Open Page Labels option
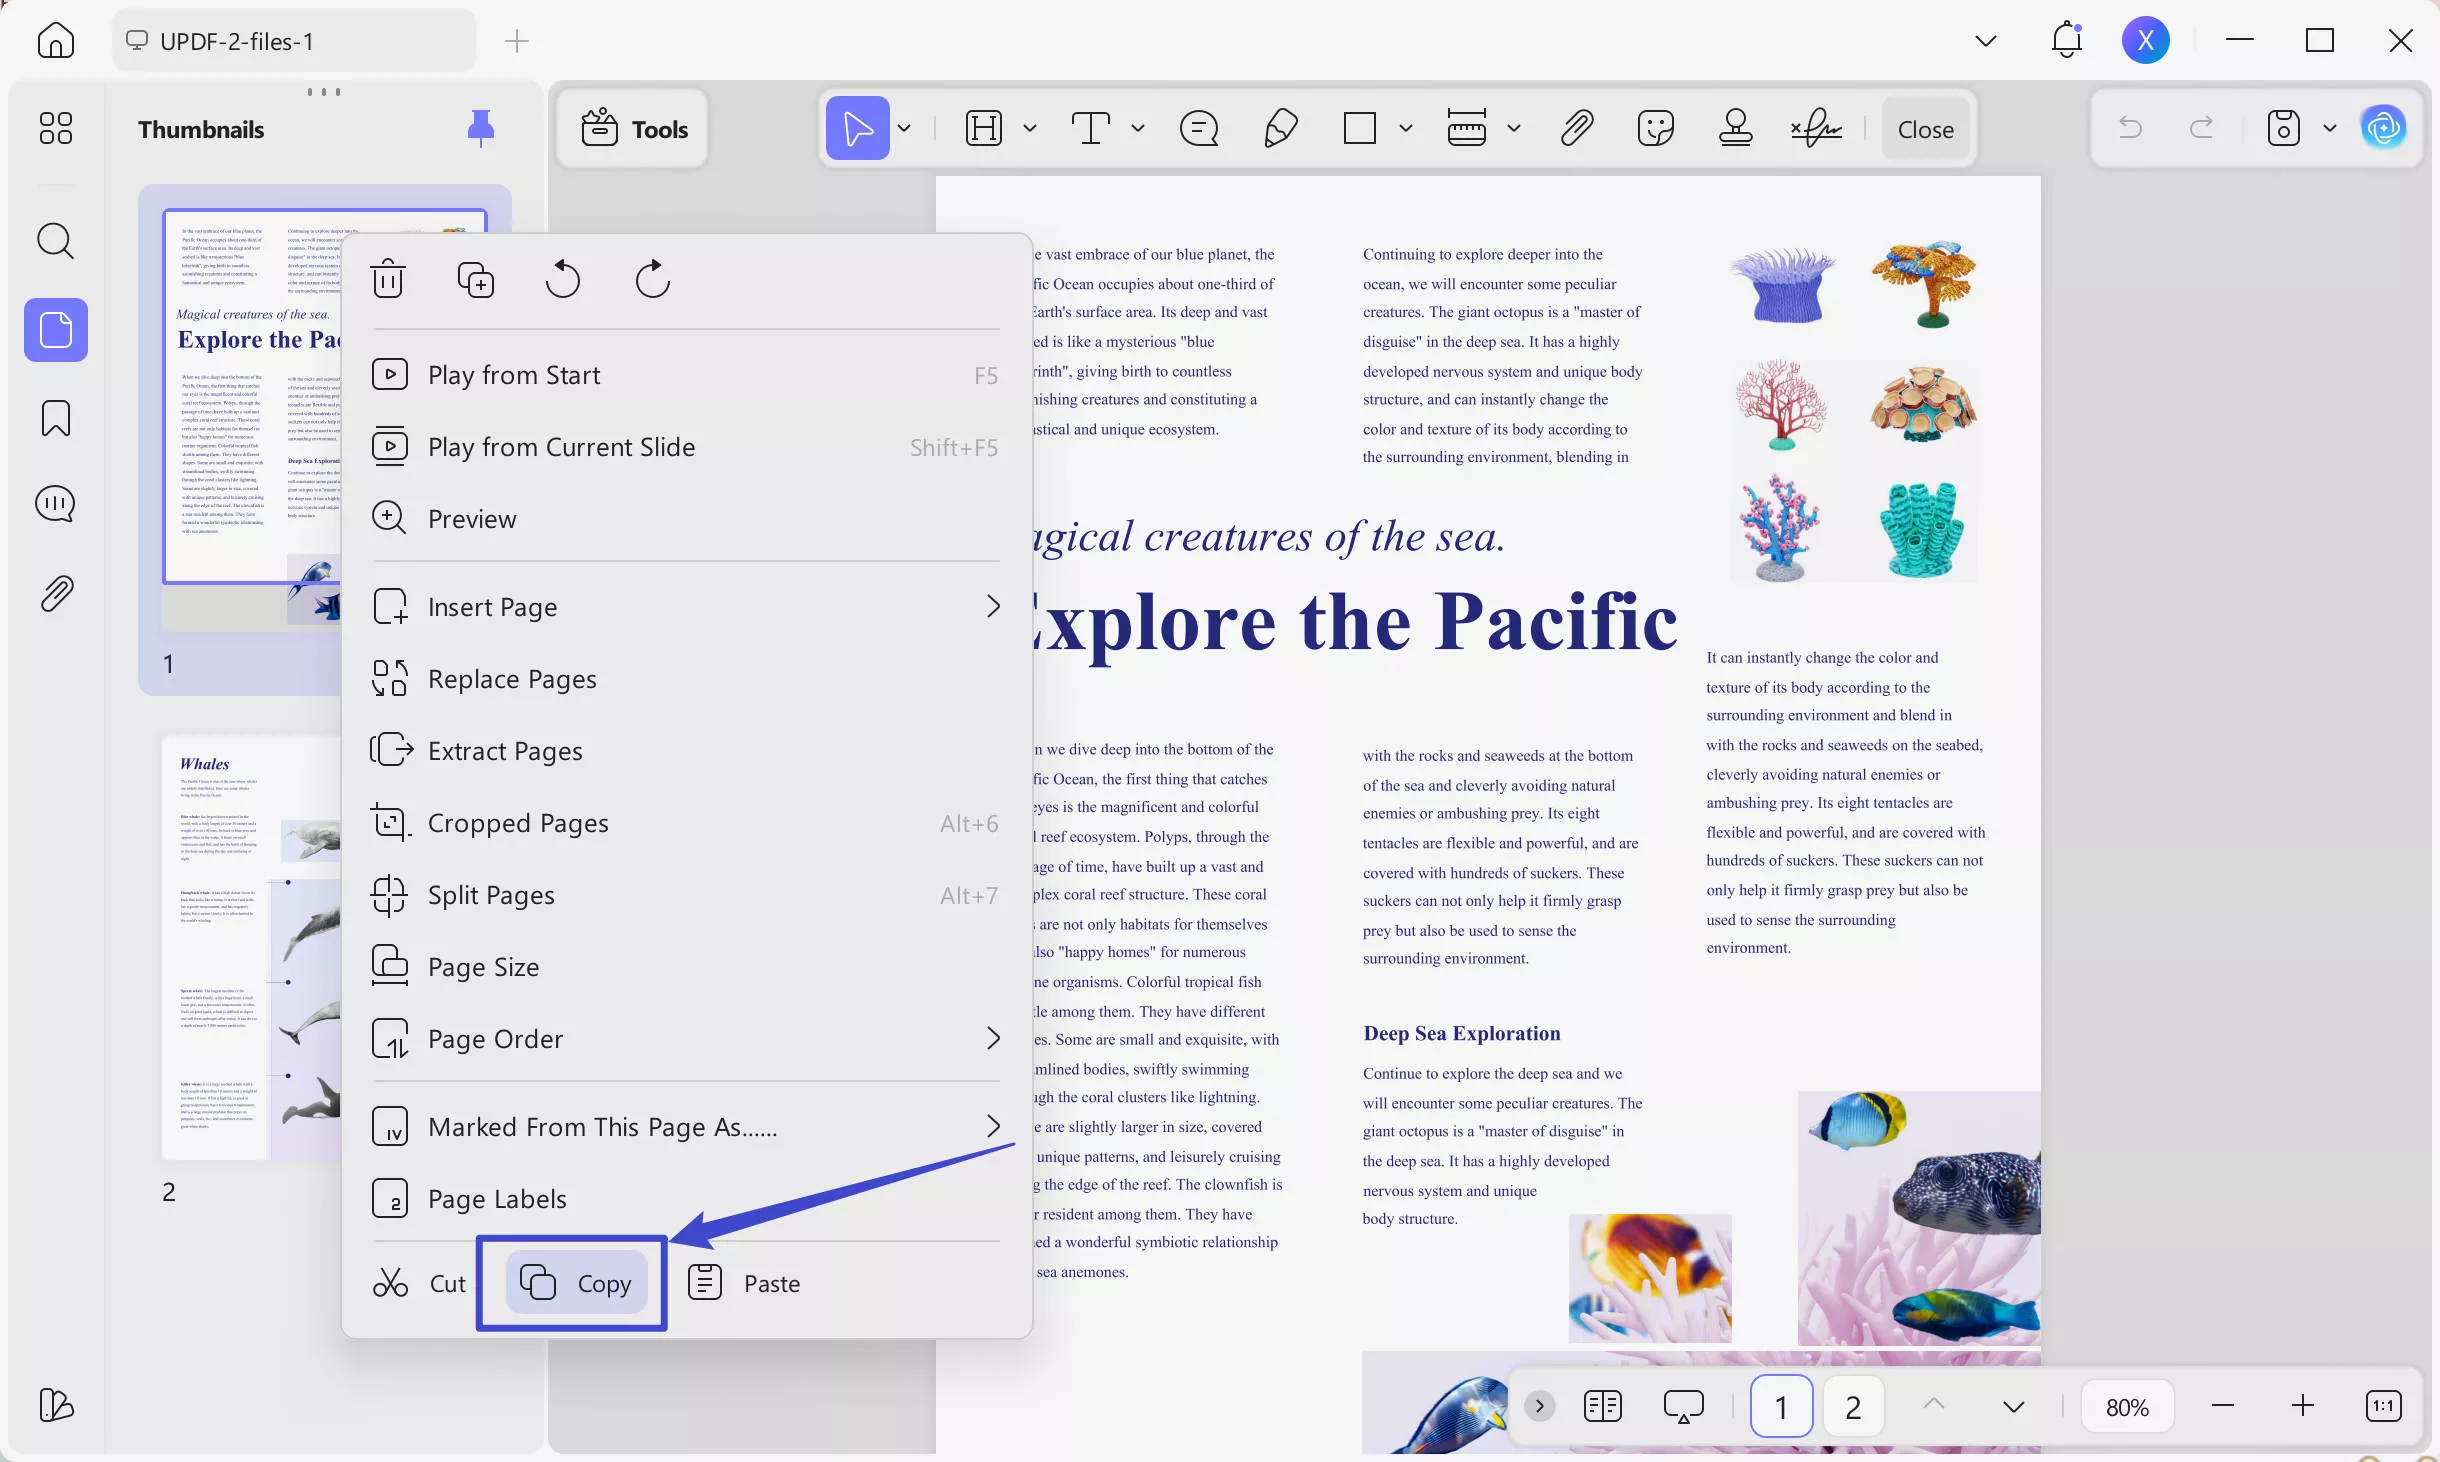The height and width of the screenshot is (1462, 2440). tap(686, 1198)
